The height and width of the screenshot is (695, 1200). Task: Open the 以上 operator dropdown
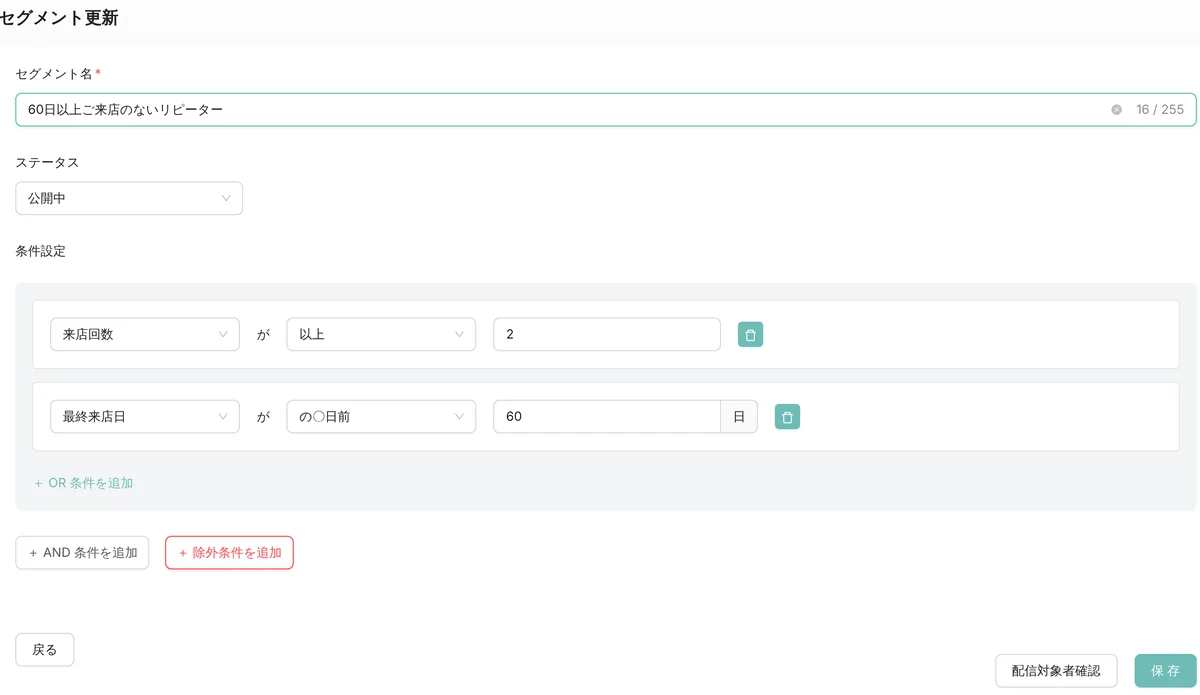pyautogui.click(x=381, y=335)
